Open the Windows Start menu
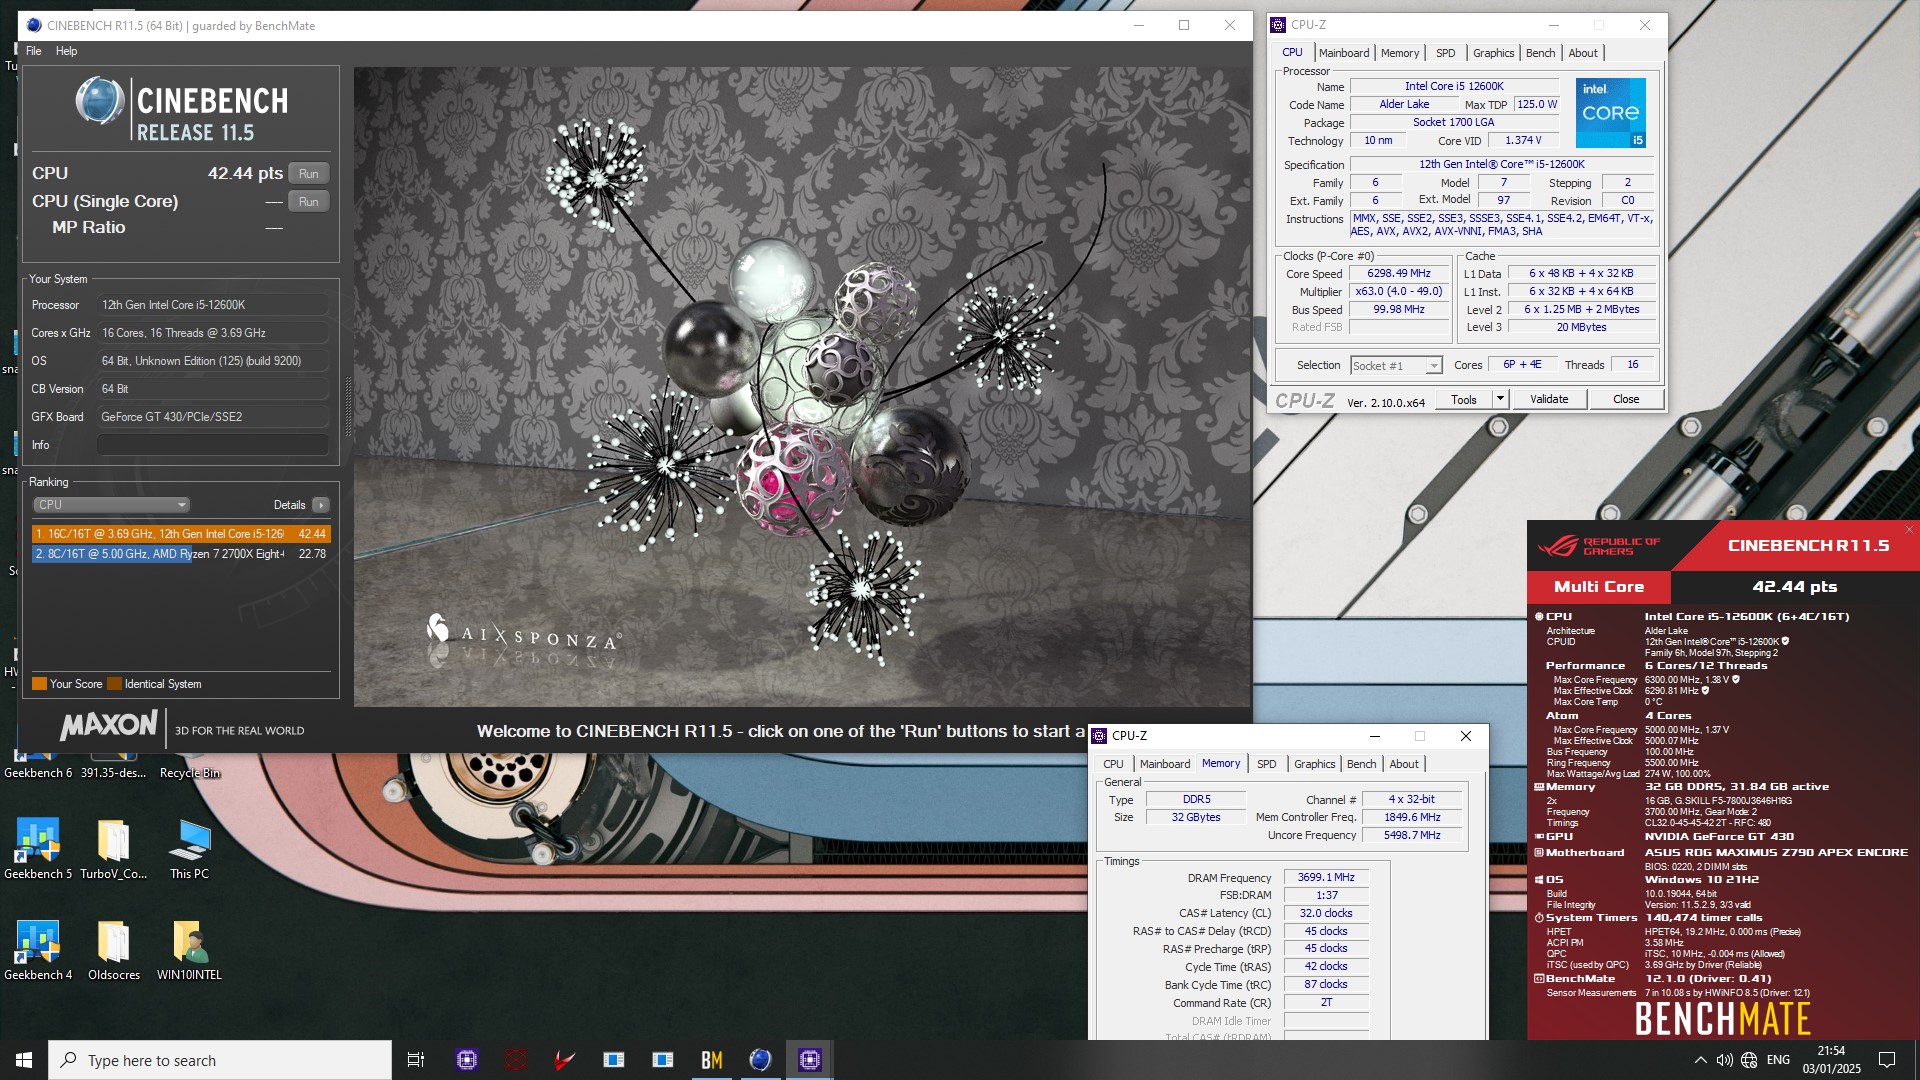 click(x=24, y=1060)
